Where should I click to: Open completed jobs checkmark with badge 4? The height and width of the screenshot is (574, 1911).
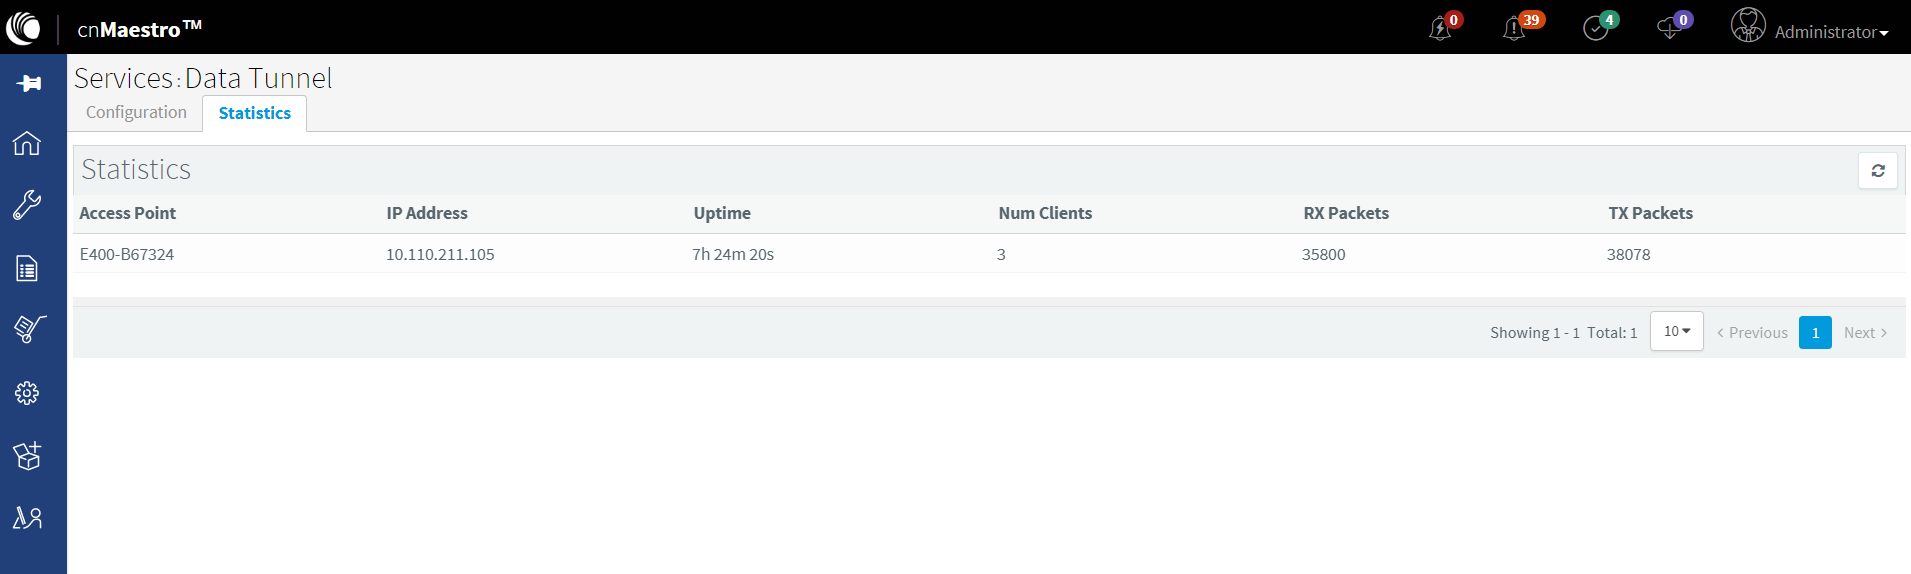(x=1597, y=27)
